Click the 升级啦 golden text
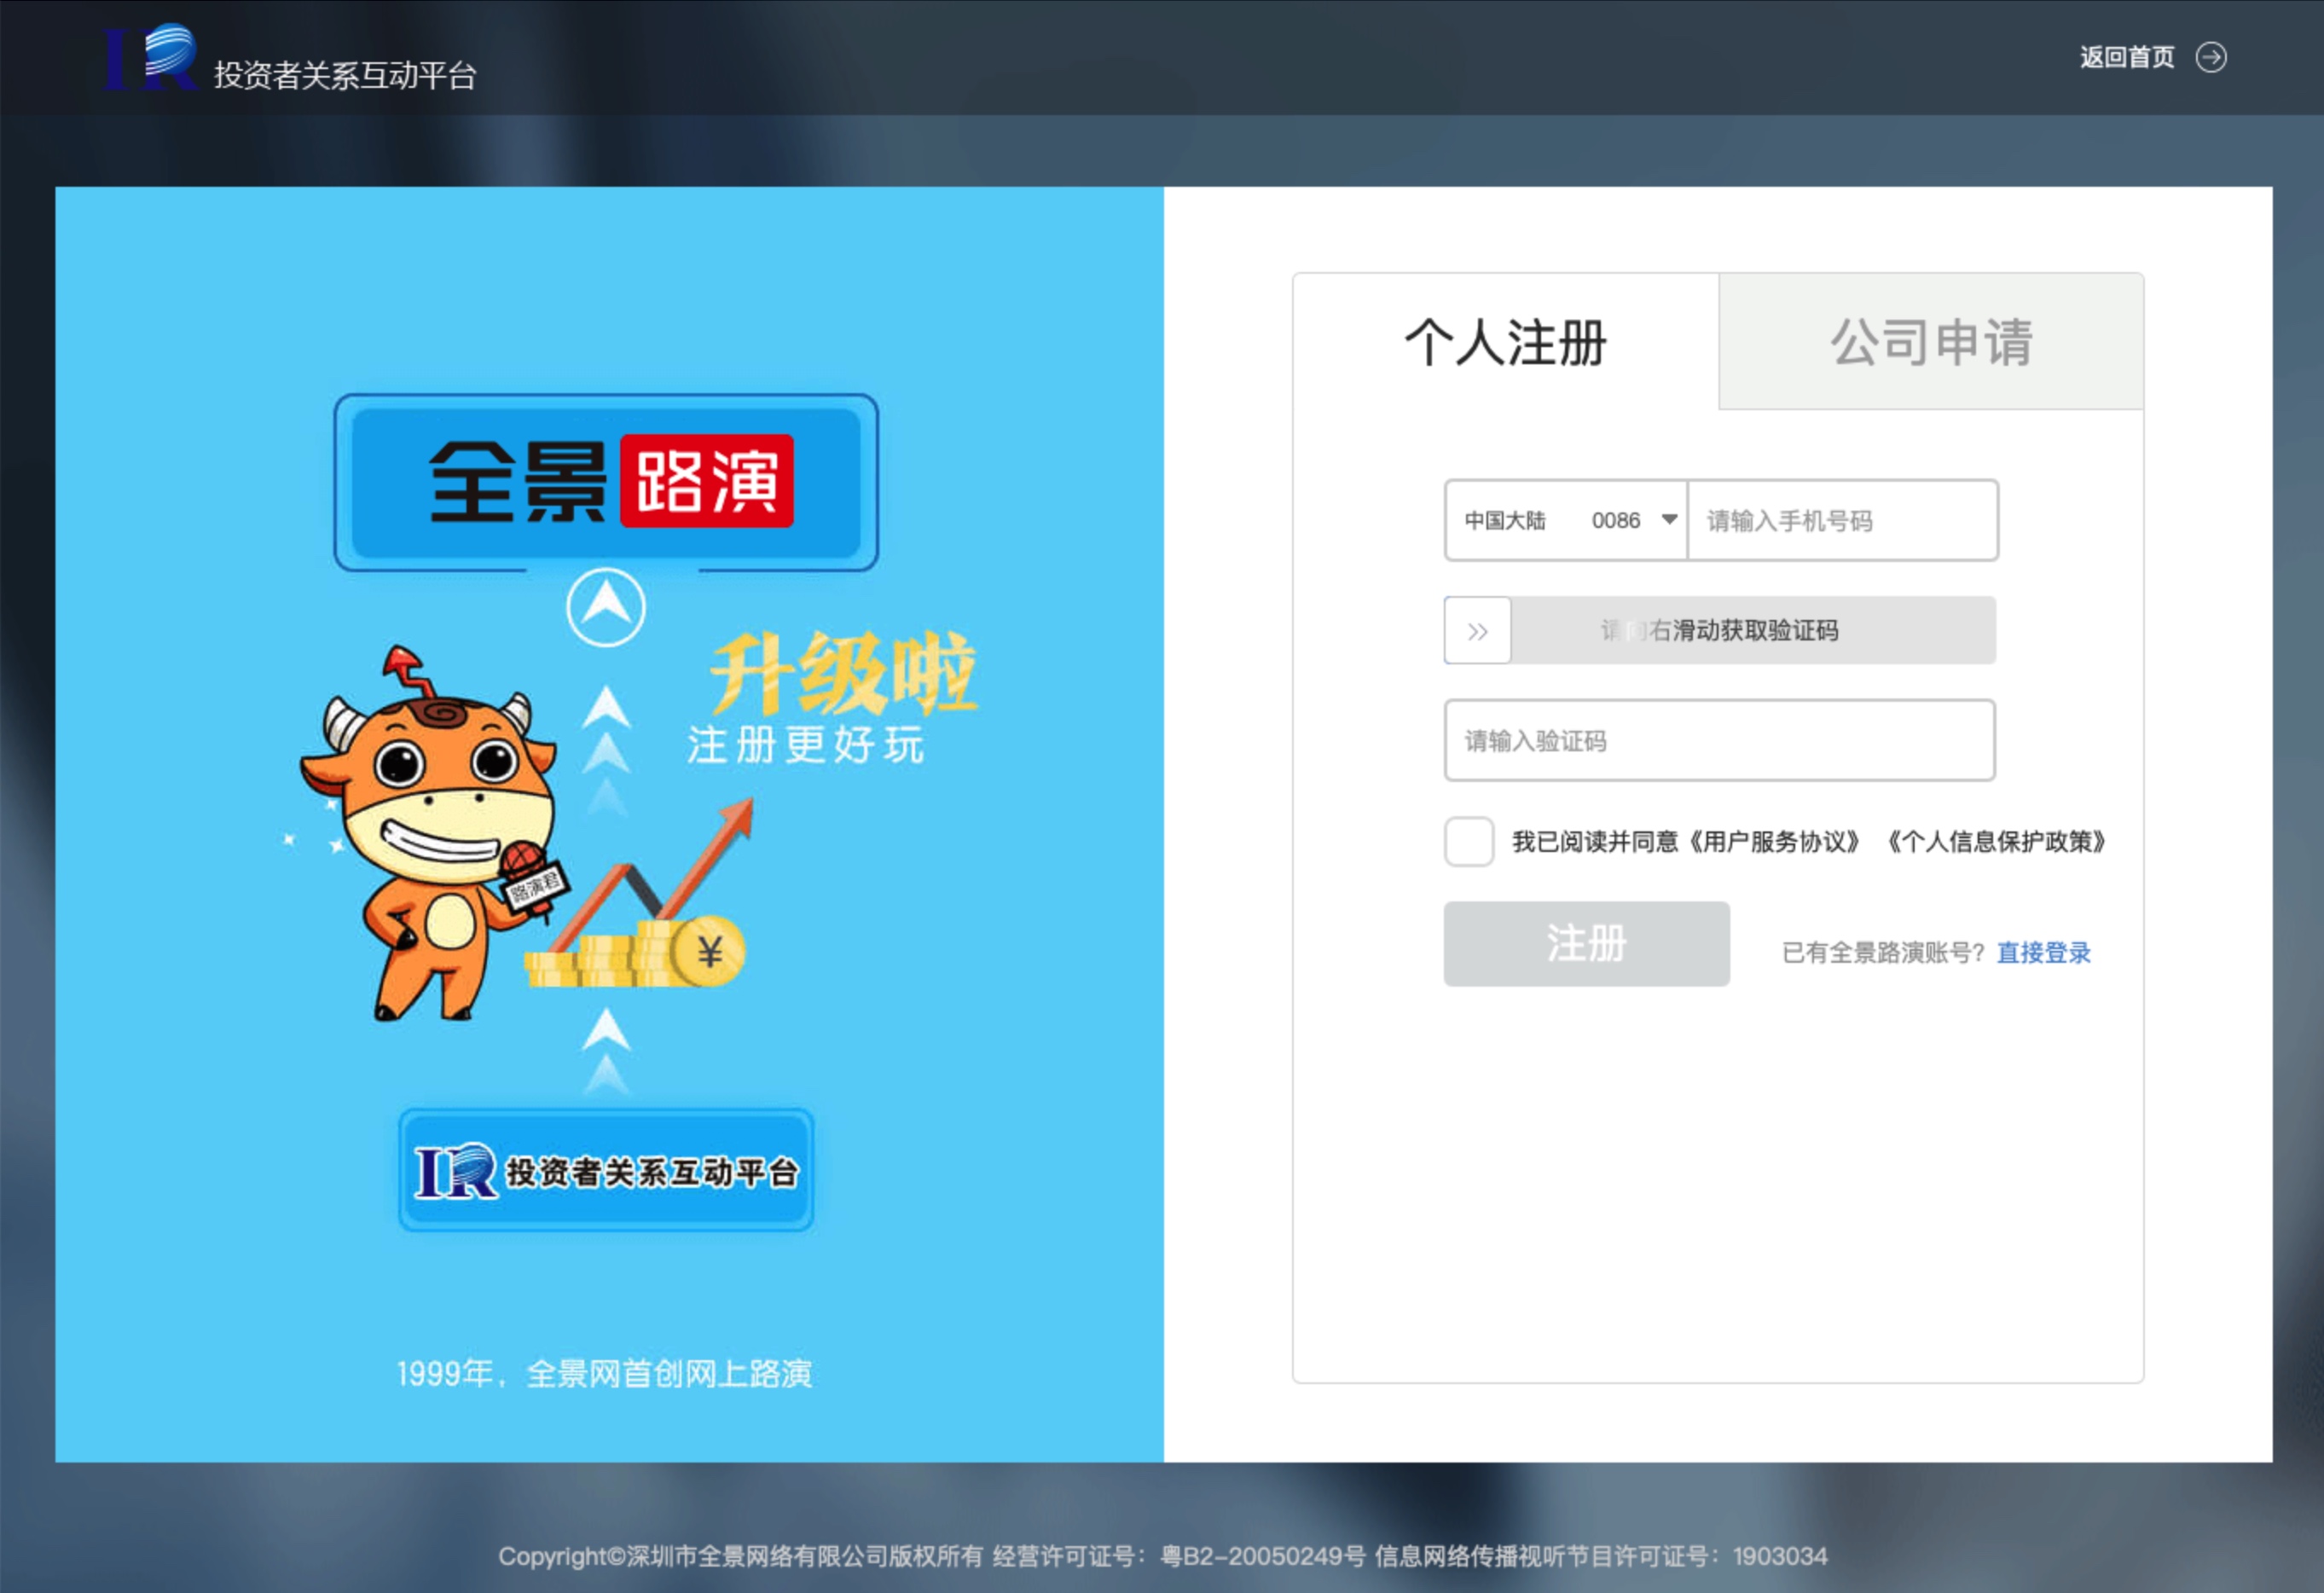Viewport: 2324px width, 1593px height. tap(844, 674)
